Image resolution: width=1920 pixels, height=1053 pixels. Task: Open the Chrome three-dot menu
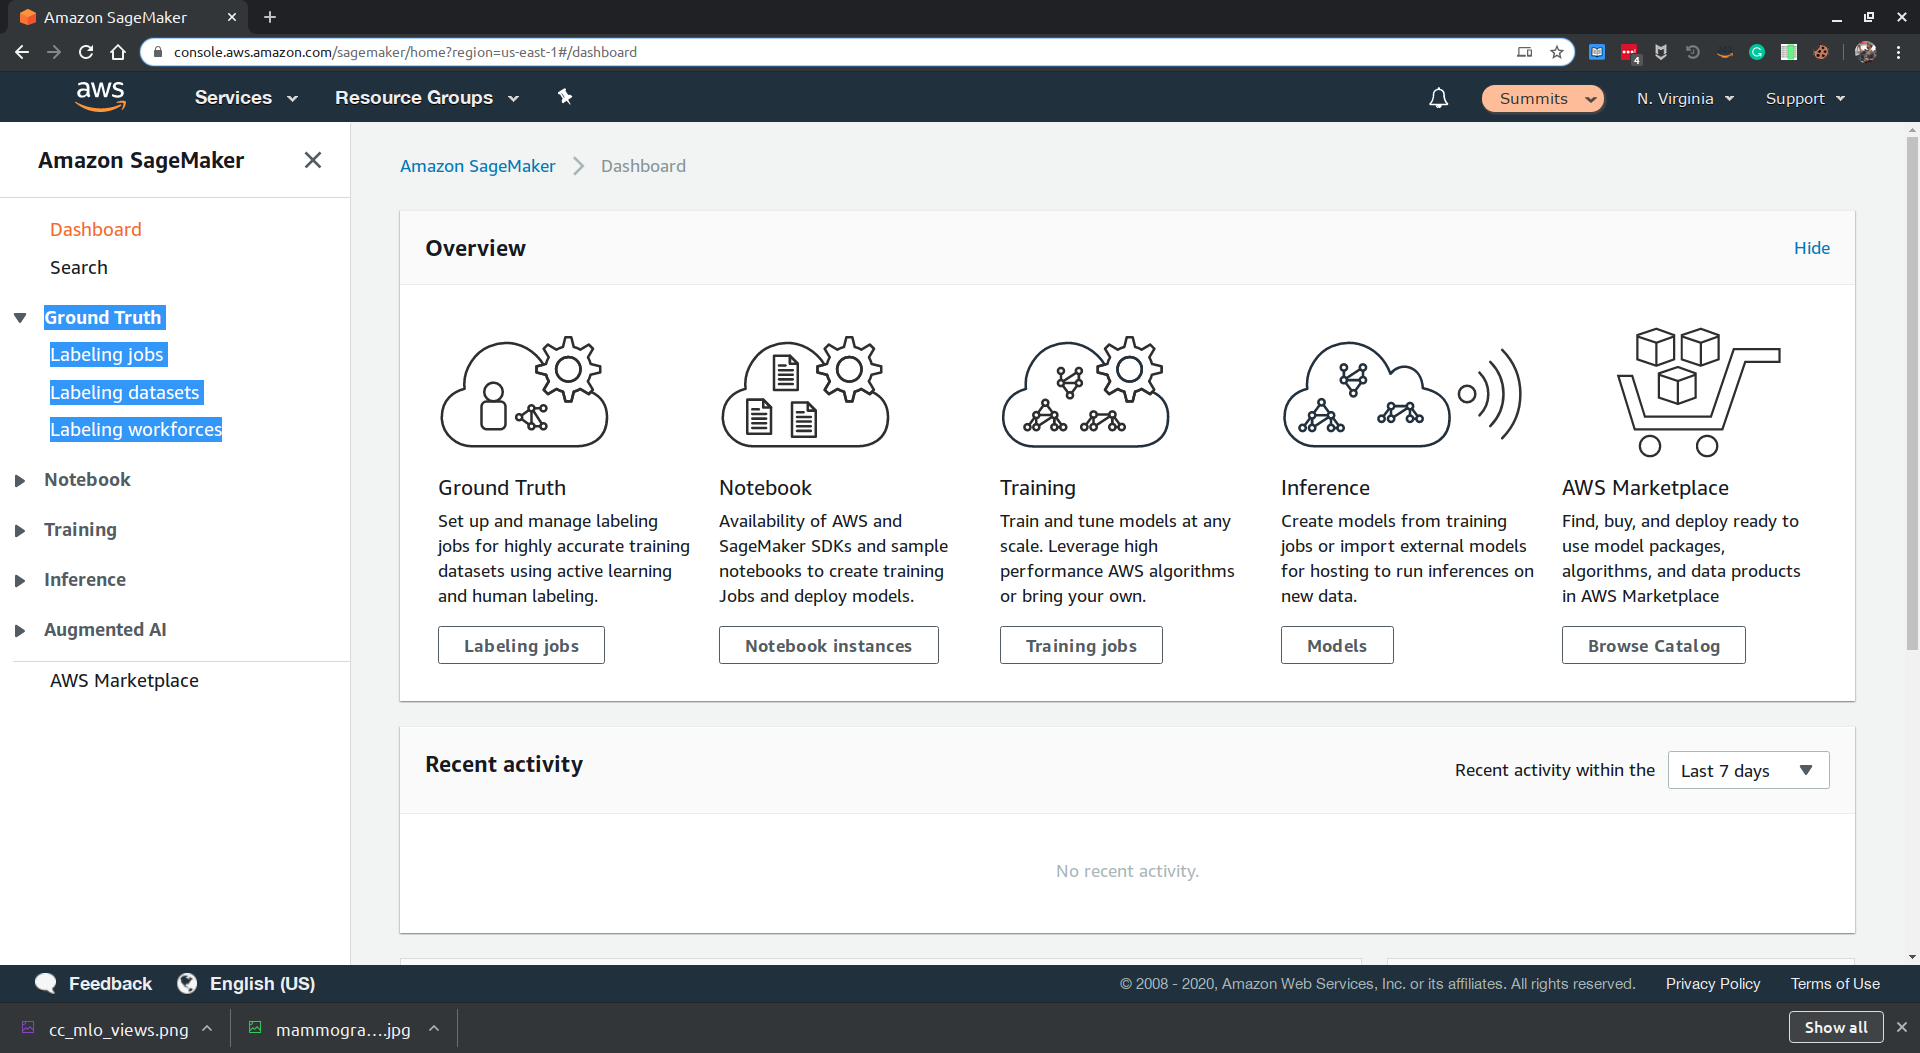click(1899, 52)
